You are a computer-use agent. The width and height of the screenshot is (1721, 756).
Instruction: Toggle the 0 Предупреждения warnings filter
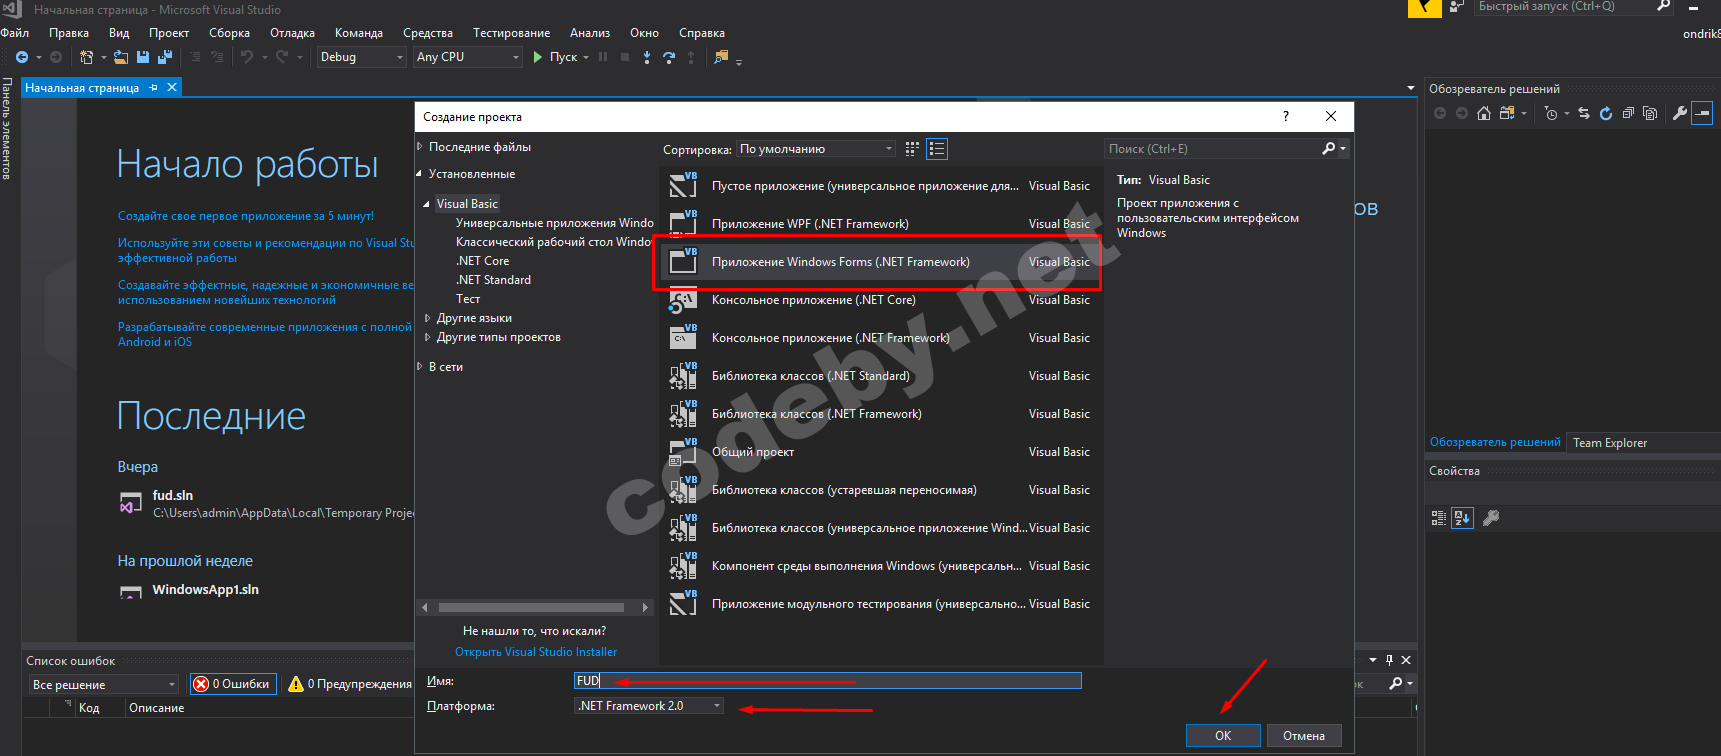(350, 684)
